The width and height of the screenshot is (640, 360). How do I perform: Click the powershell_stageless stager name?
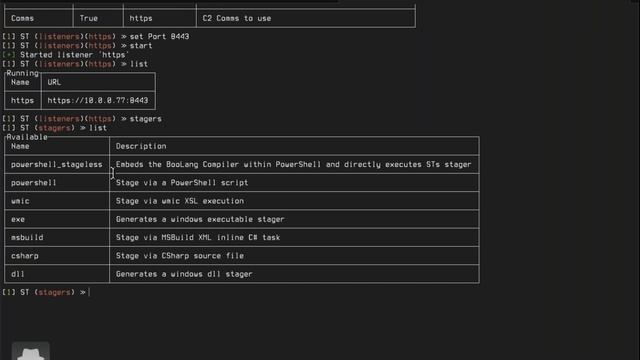[x=57, y=164]
